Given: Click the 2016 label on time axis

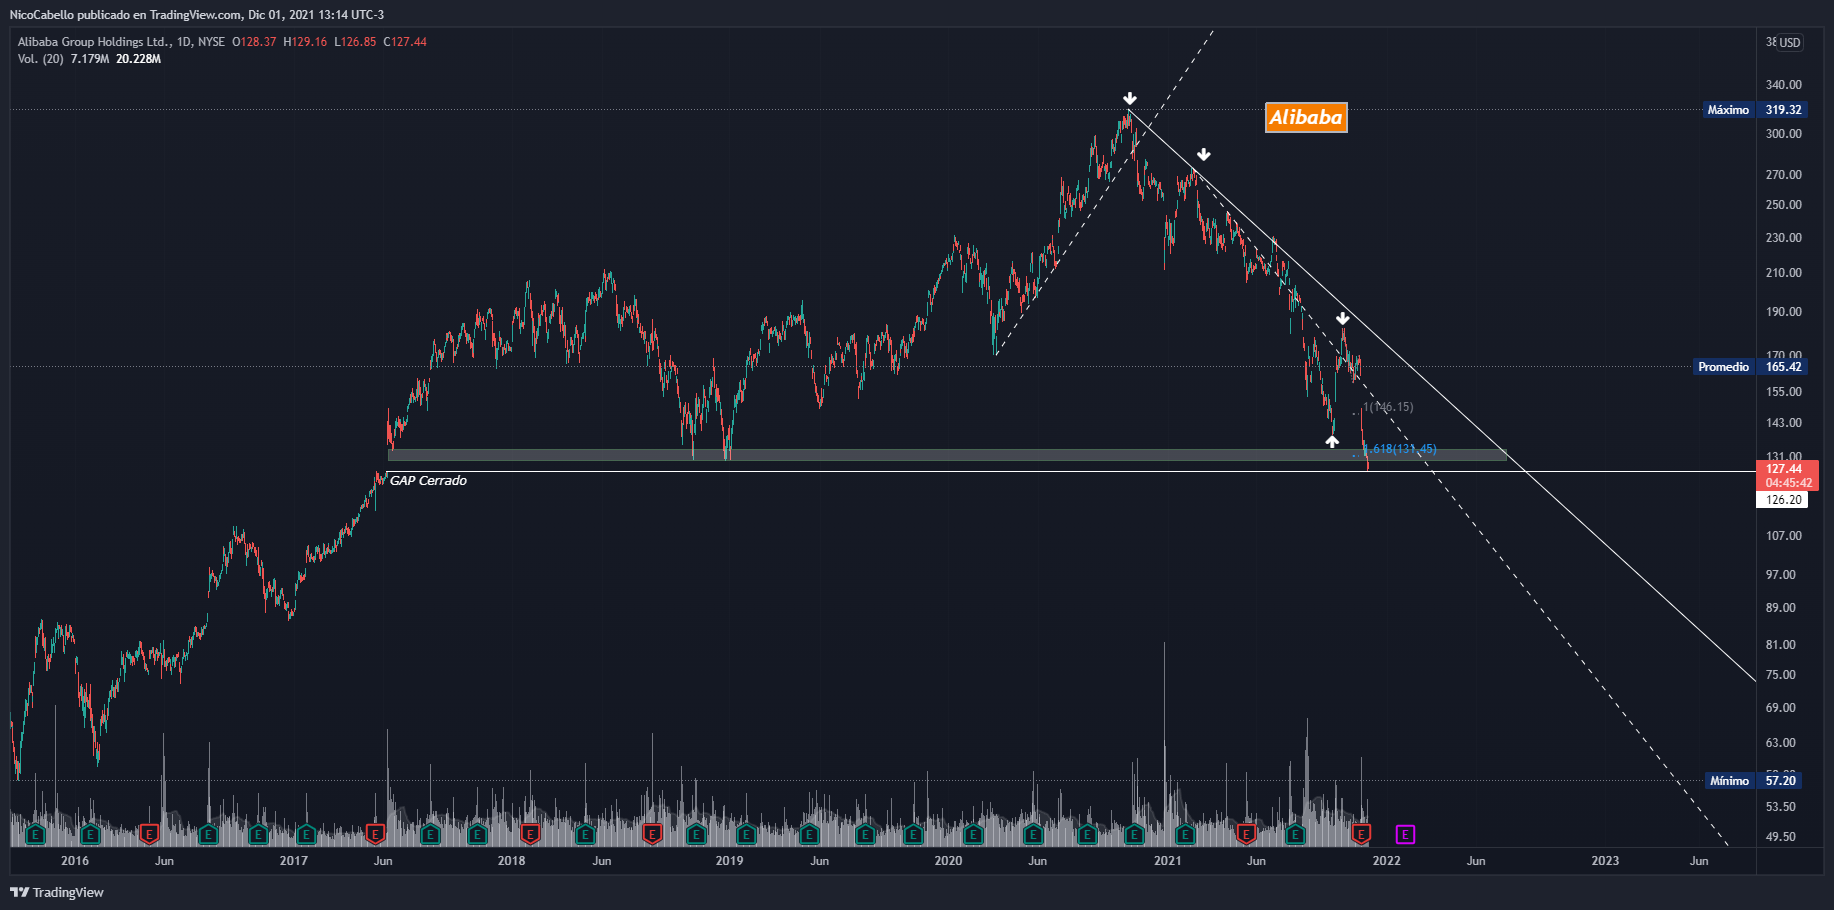Looking at the screenshot, I should (75, 861).
